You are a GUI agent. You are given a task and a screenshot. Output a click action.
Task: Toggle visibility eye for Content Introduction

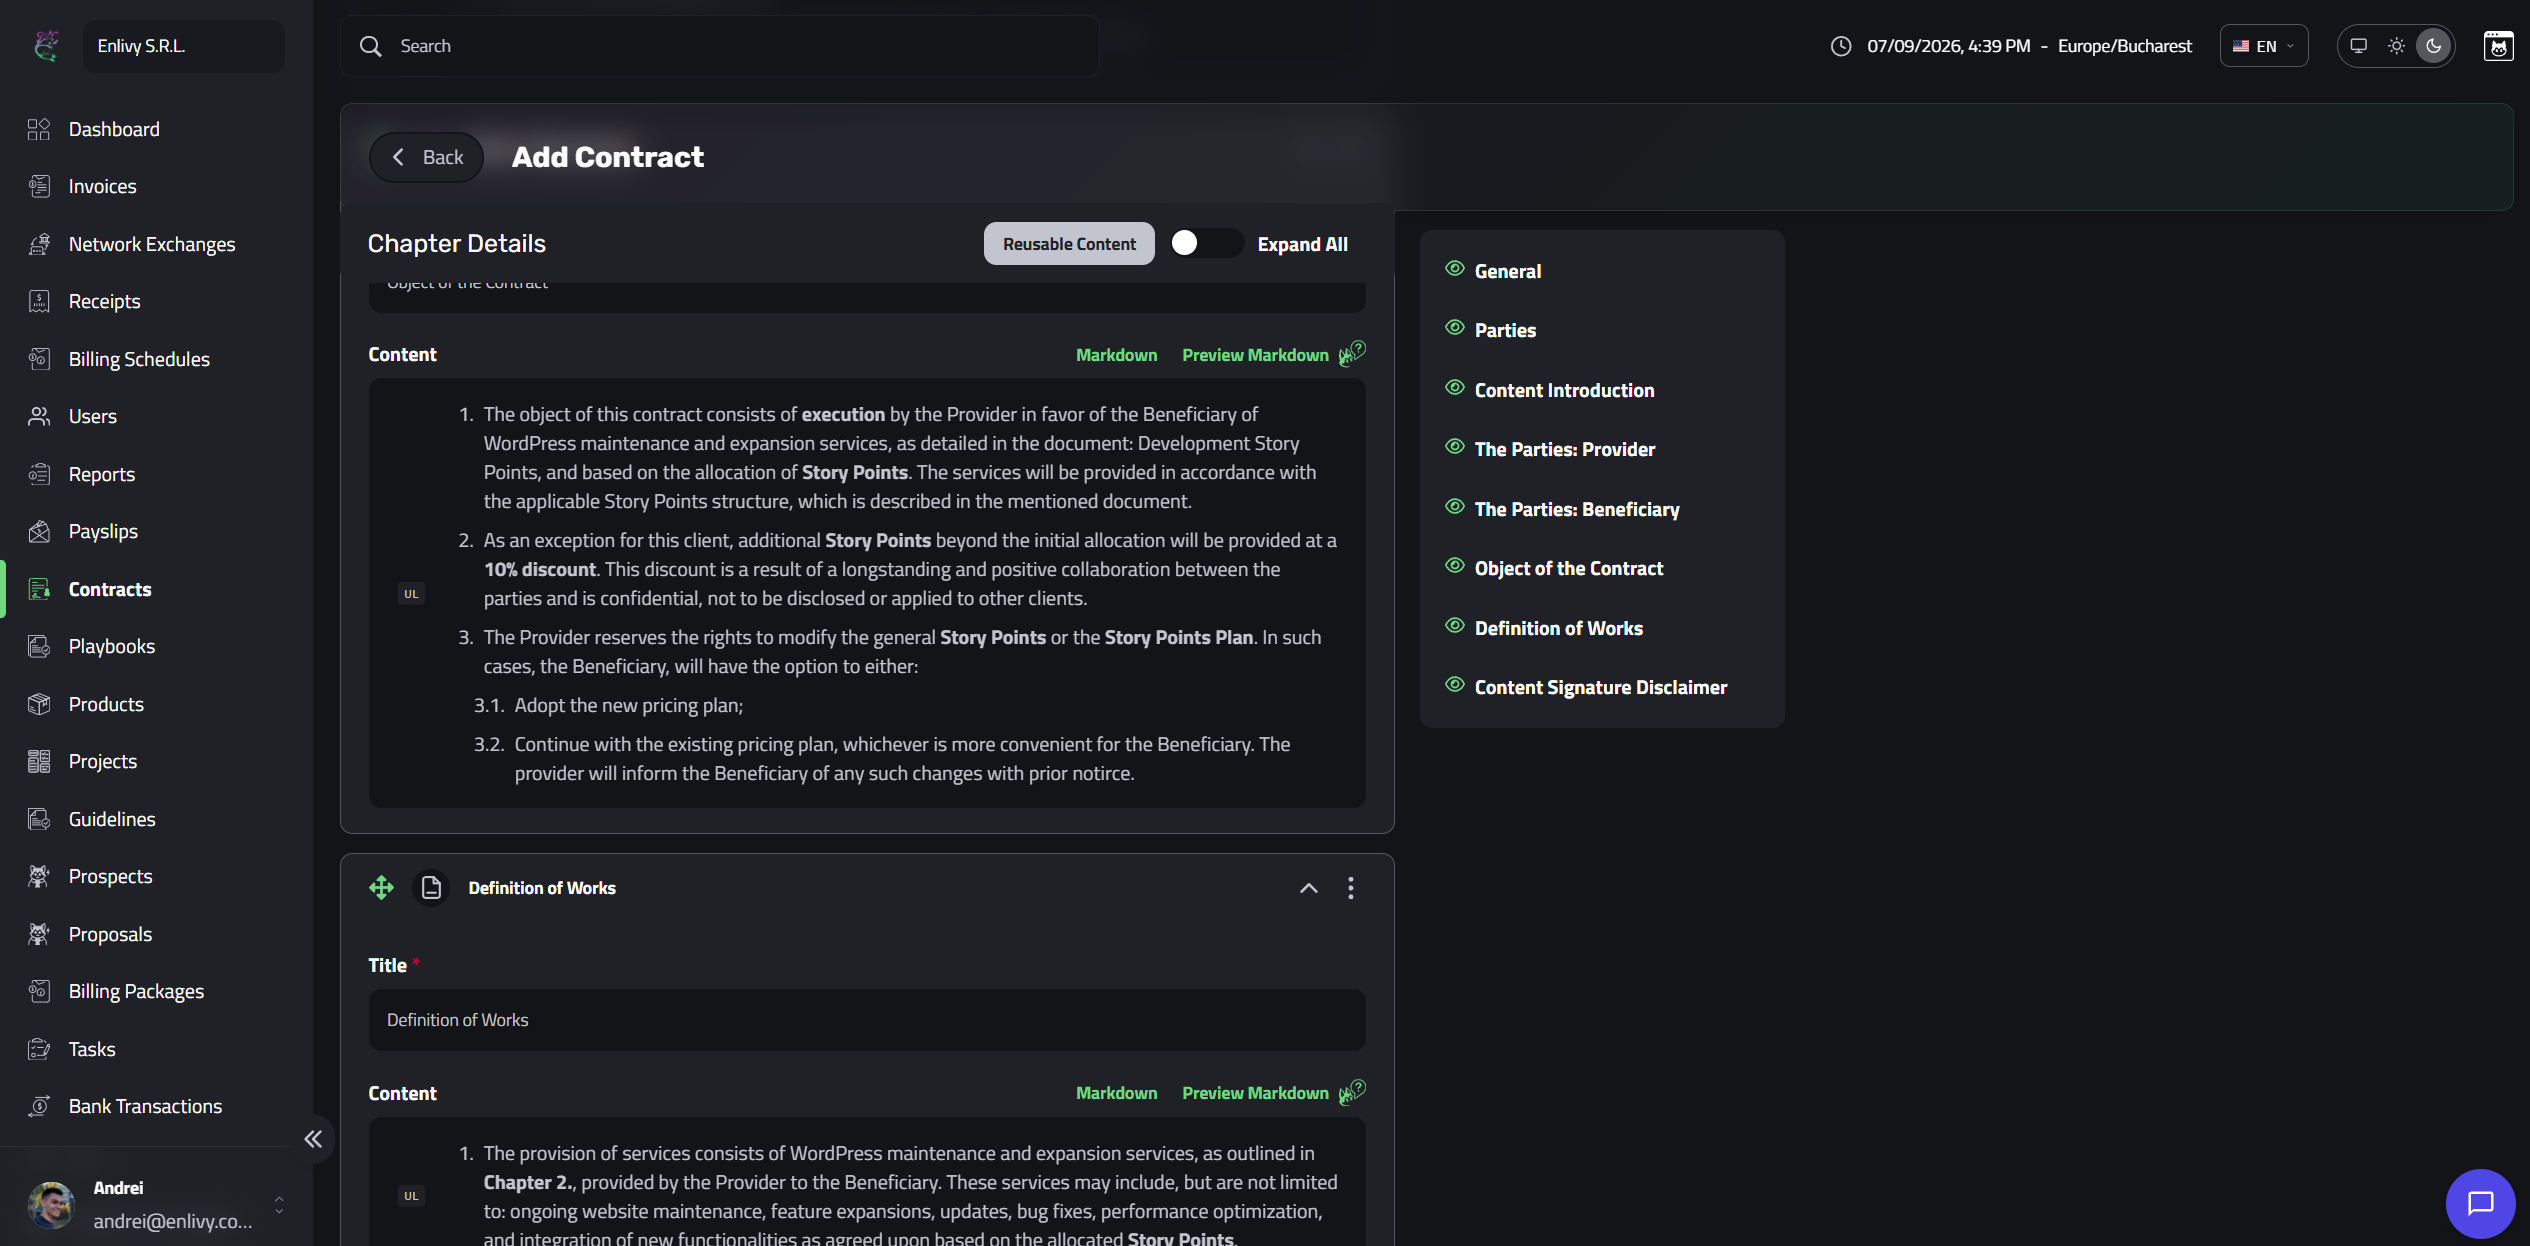click(1455, 388)
